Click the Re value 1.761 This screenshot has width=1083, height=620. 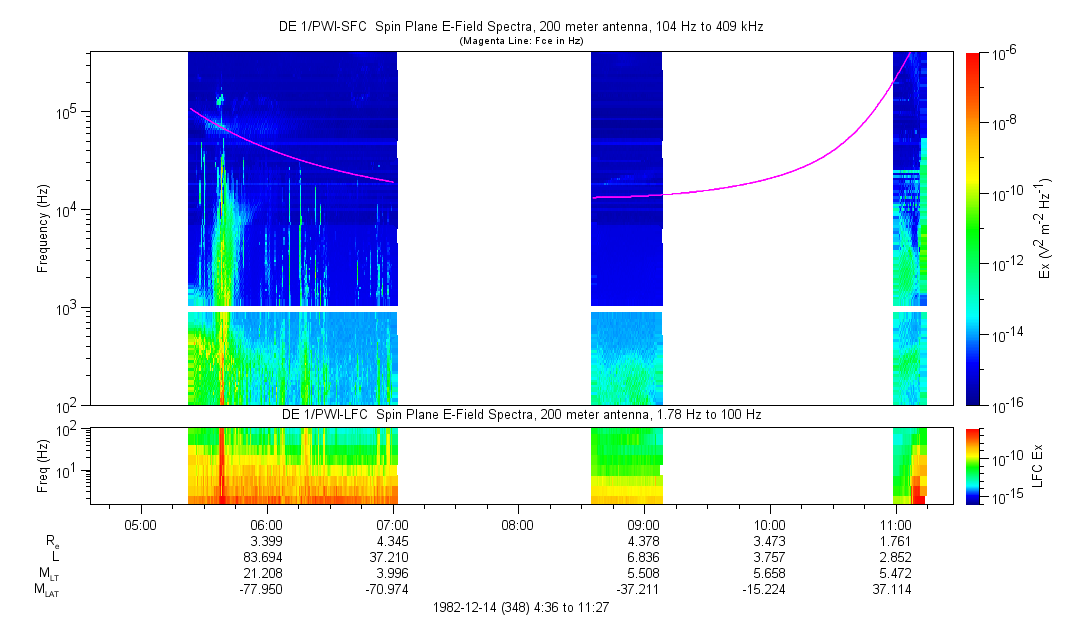coord(894,541)
